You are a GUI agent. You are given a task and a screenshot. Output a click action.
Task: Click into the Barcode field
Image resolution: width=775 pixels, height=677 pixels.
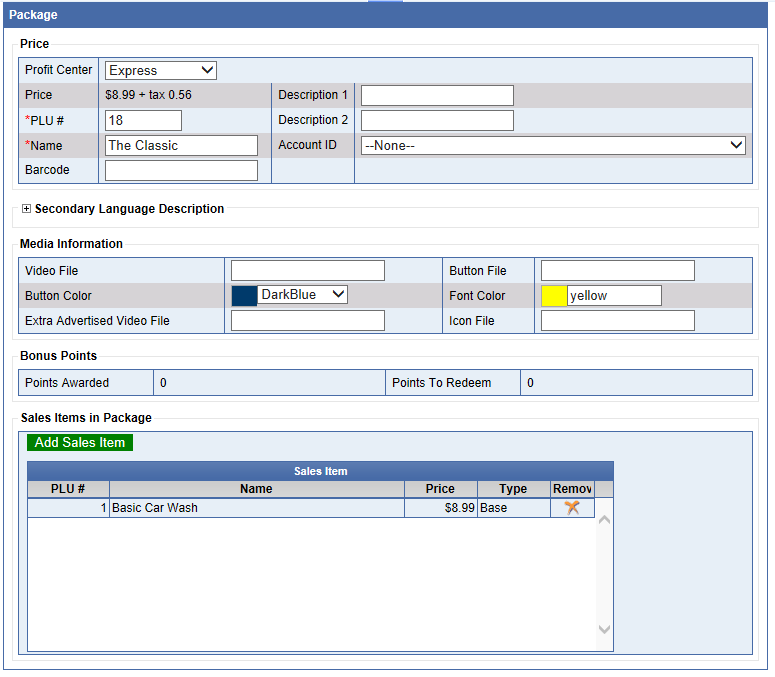[181, 170]
